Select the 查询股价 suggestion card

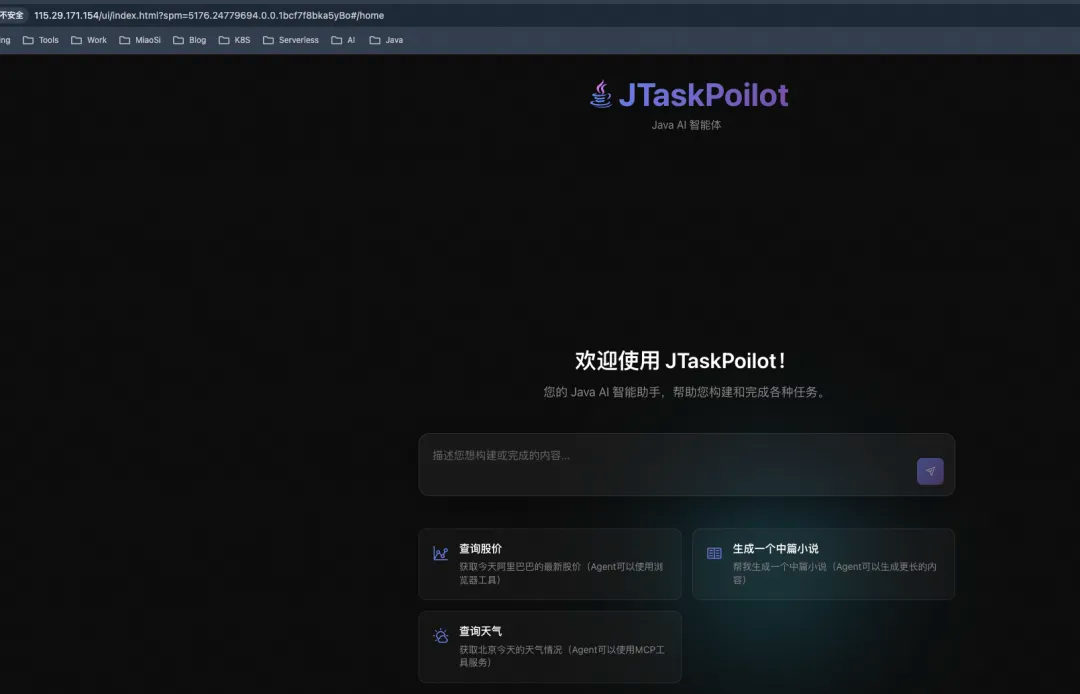click(x=549, y=563)
